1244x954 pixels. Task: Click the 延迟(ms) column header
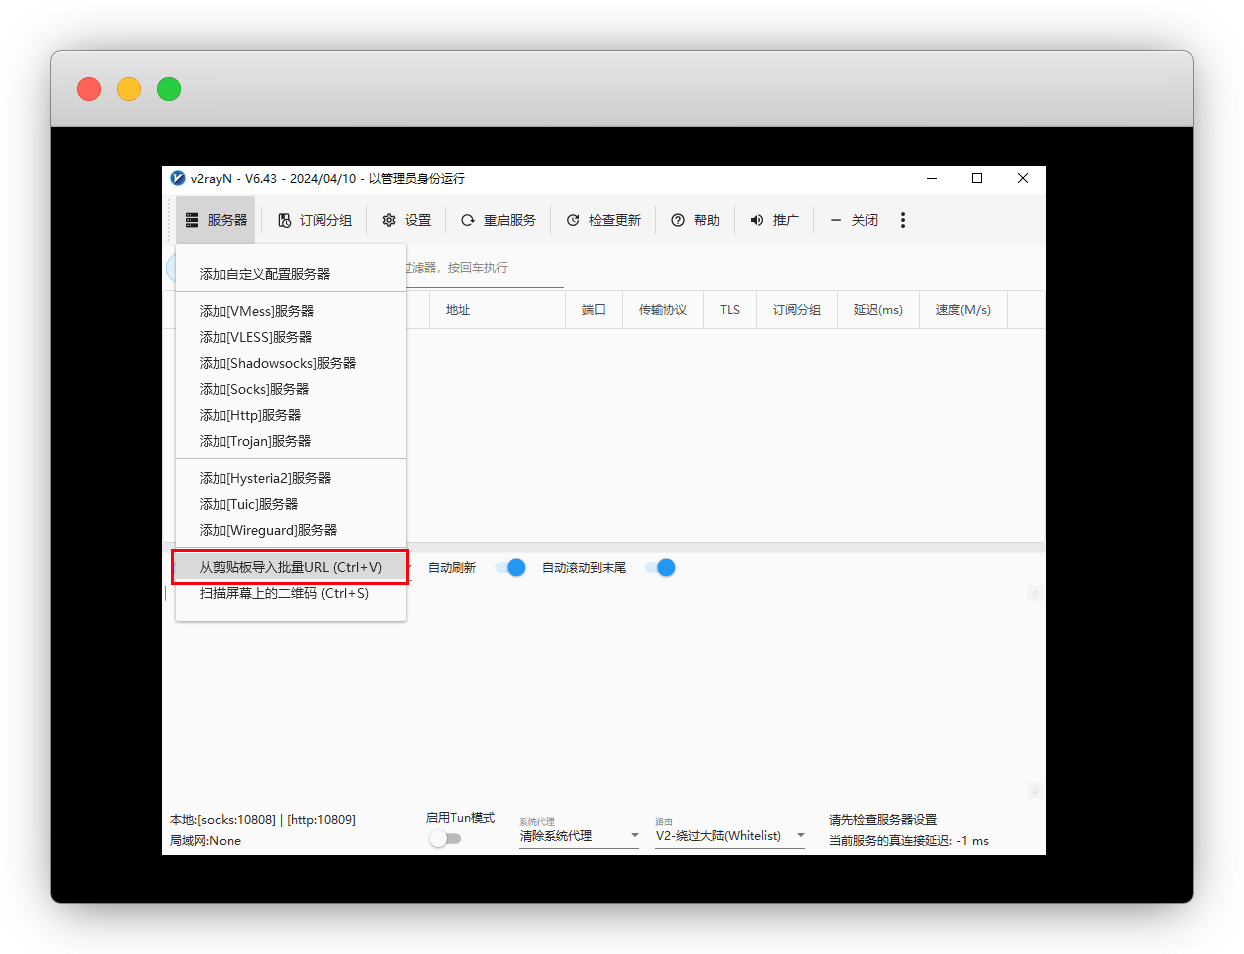point(878,310)
